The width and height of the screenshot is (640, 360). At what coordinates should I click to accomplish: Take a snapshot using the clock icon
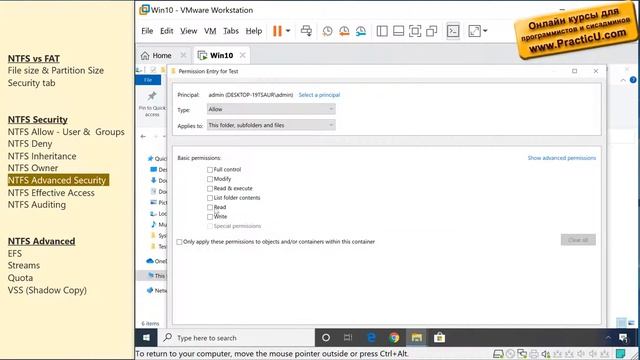pos(327,31)
